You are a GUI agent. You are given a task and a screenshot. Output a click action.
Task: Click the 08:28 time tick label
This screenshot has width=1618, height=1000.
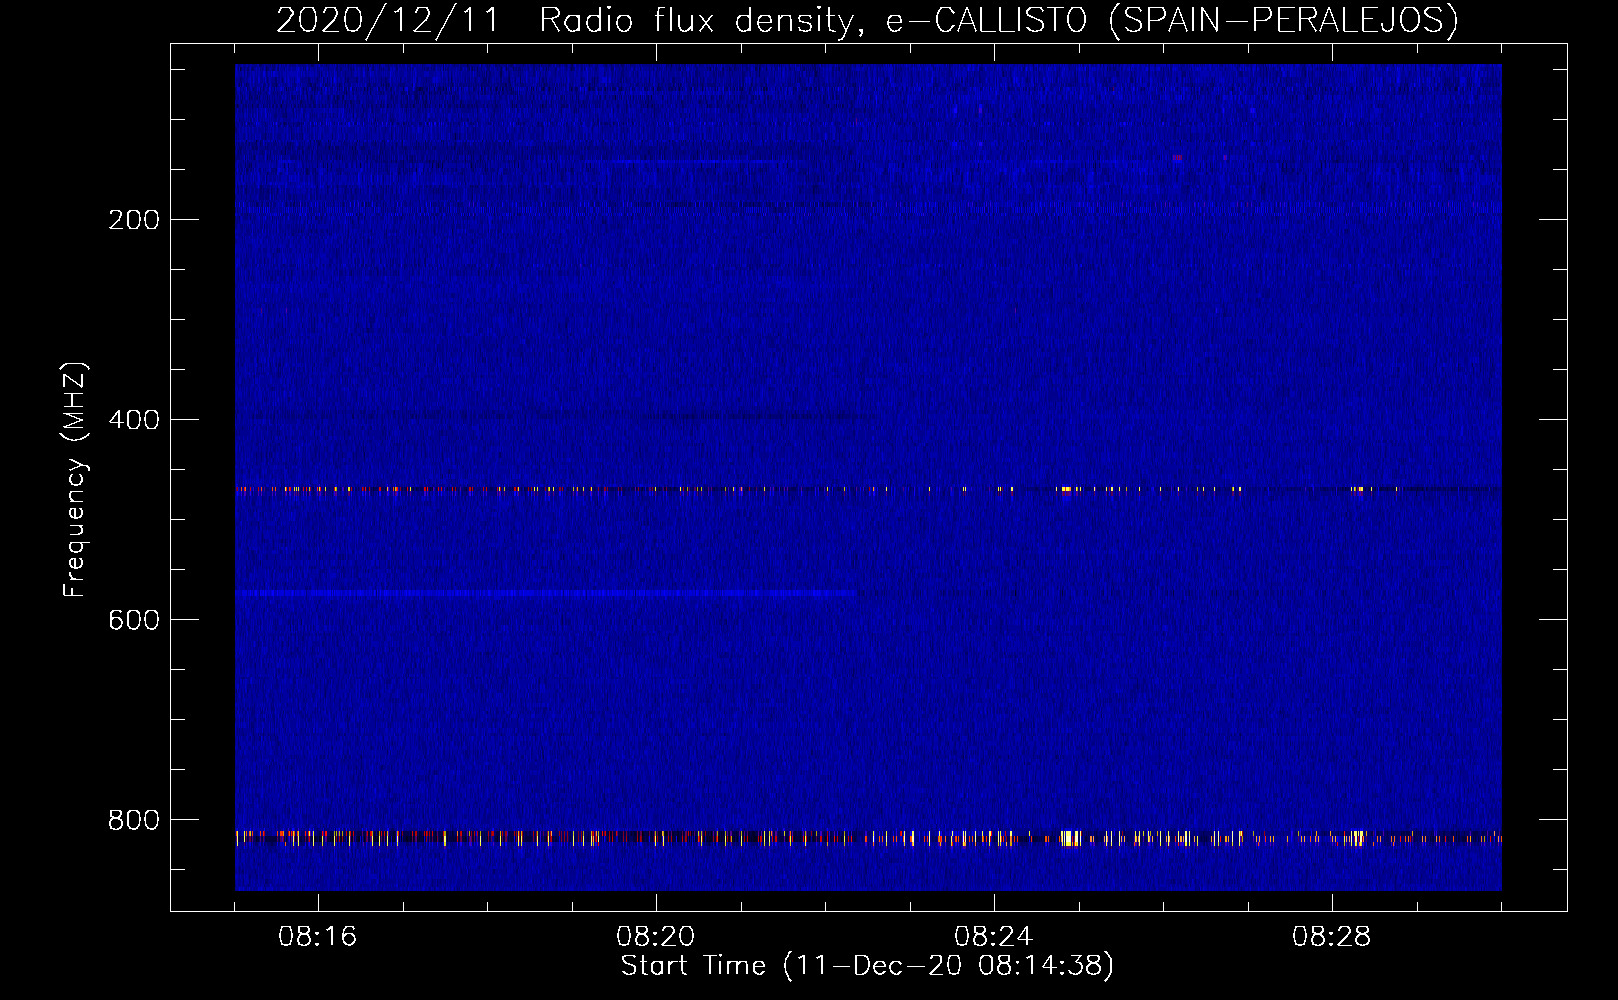tap(1332, 937)
